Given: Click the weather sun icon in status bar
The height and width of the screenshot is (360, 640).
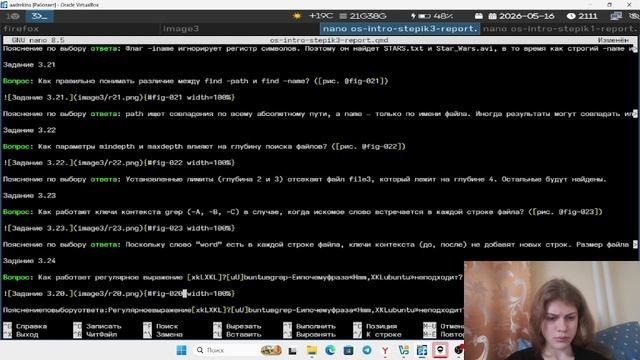Looking at the screenshot, I should tap(297, 16).
